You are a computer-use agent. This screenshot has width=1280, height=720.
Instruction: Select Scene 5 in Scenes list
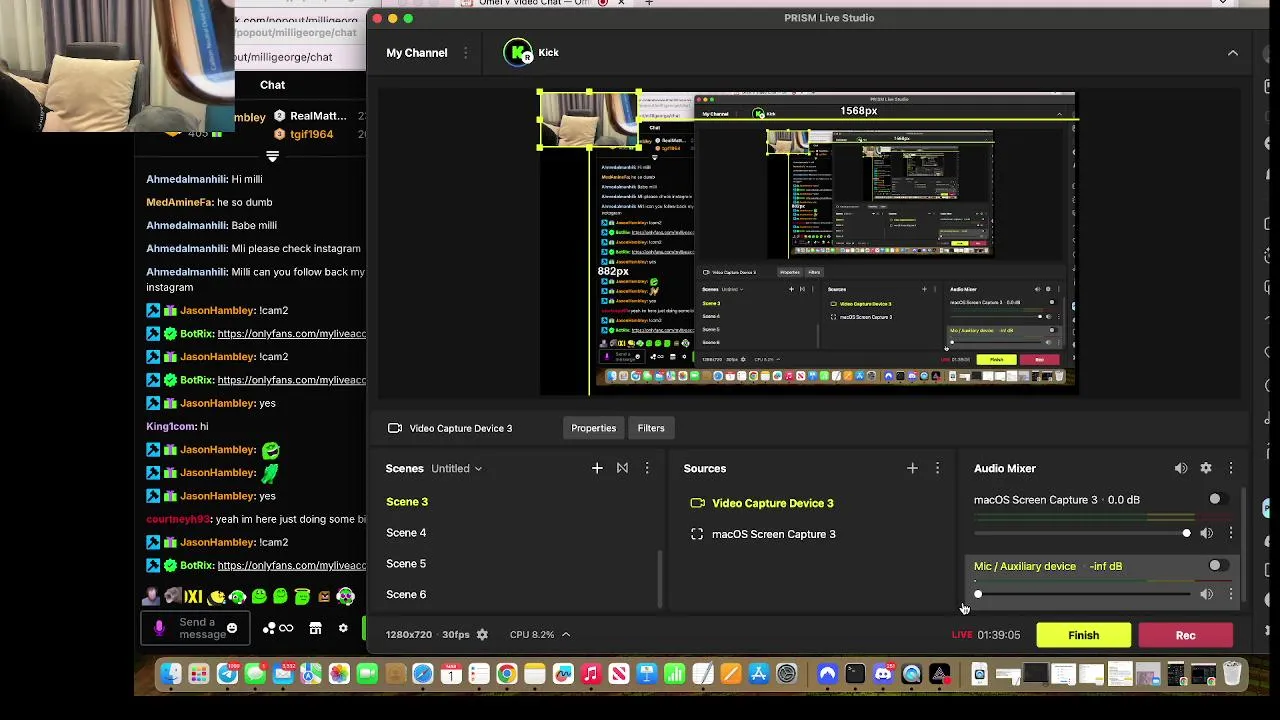[x=406, y=564]
